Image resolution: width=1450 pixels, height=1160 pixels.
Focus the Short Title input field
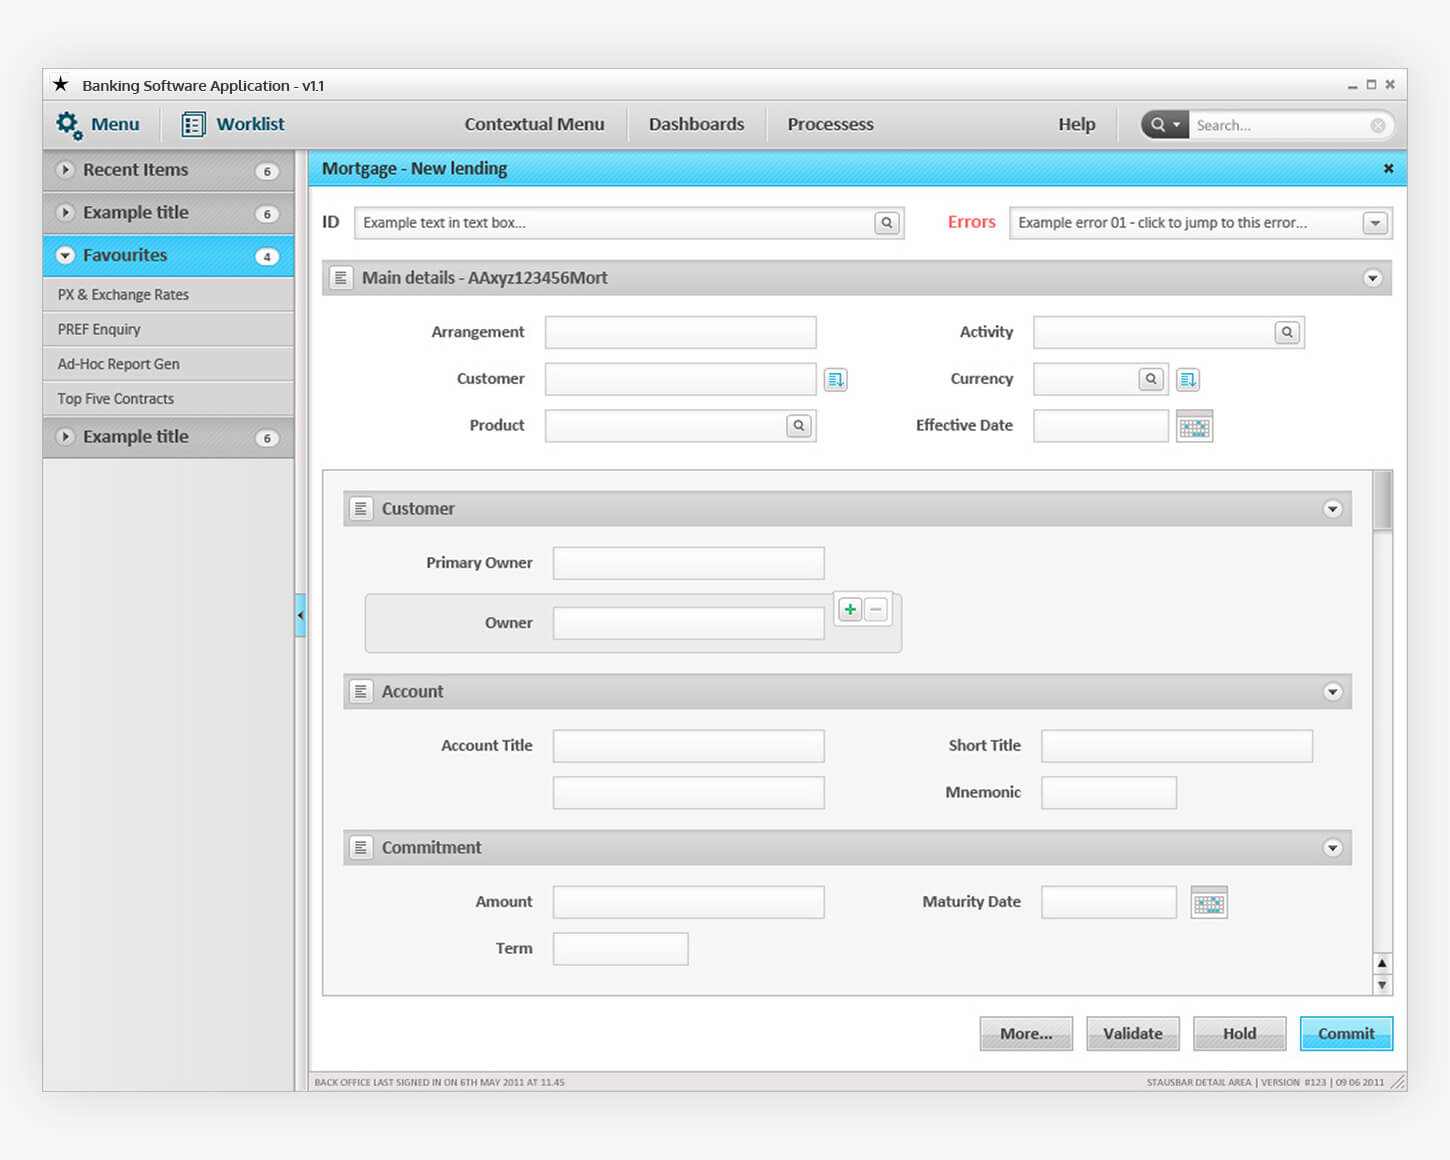click(x=1176, y=746)
